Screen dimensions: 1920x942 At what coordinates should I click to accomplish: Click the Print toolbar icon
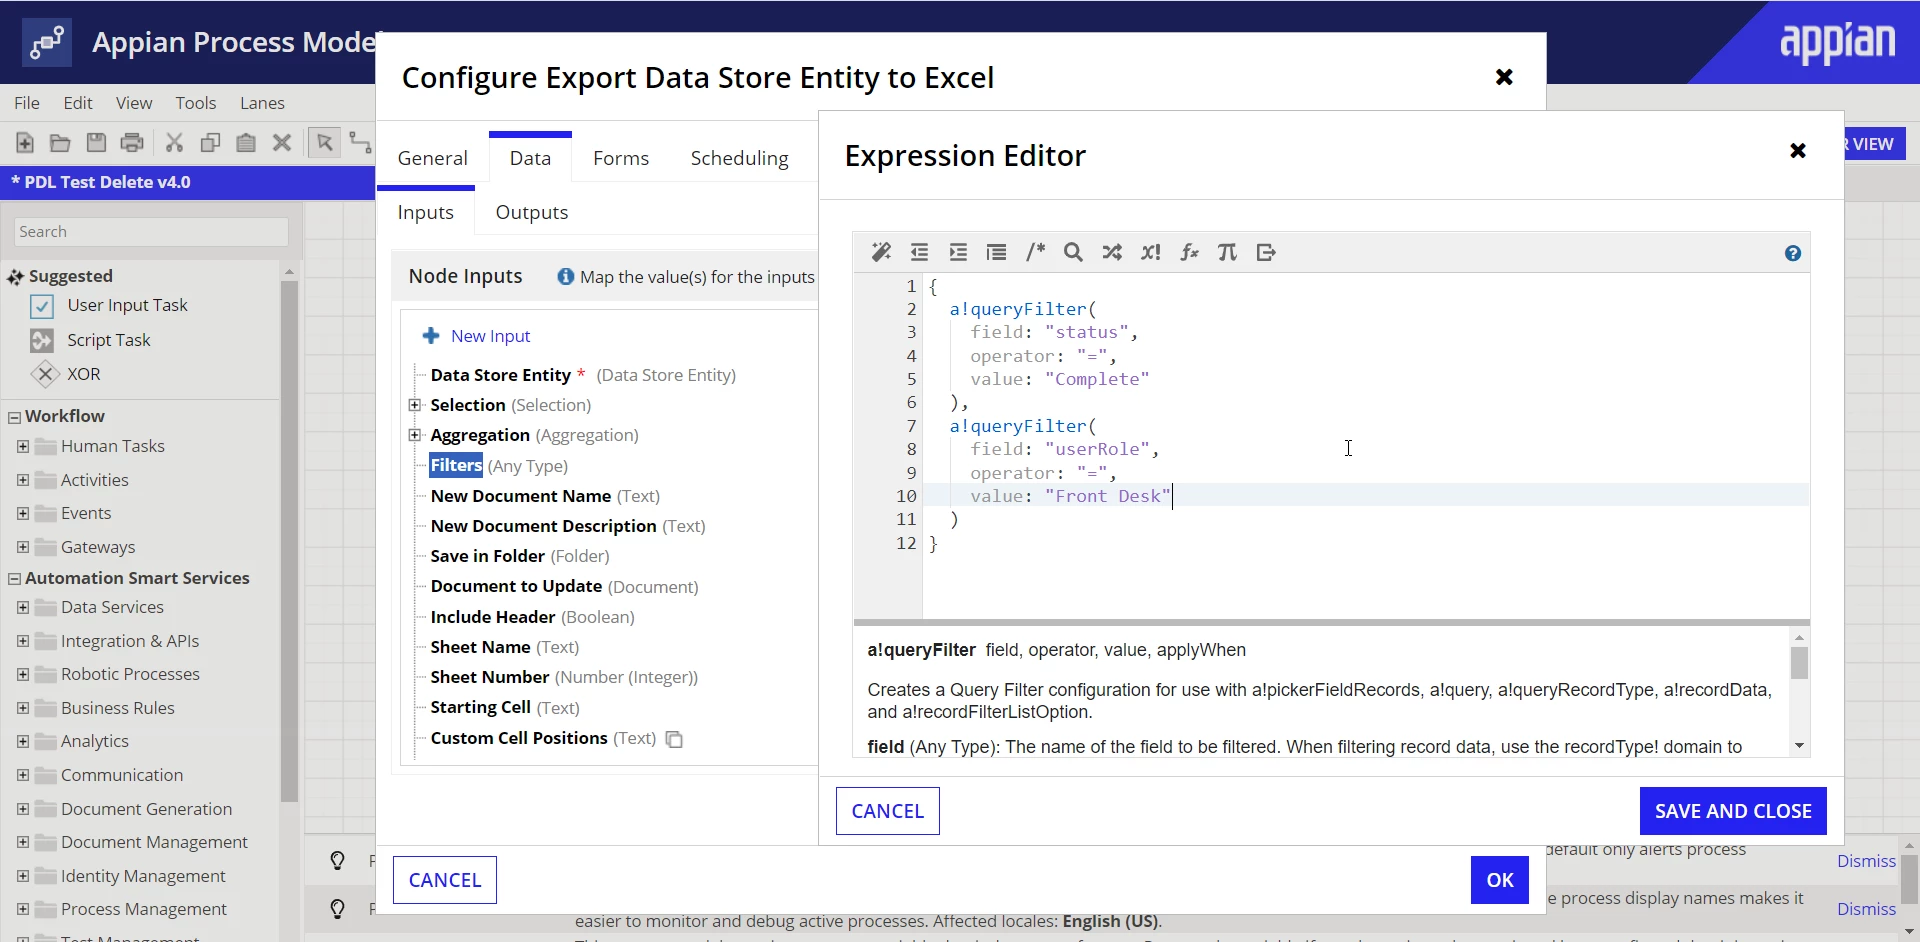pyautogui.click(x=132, y=142)
